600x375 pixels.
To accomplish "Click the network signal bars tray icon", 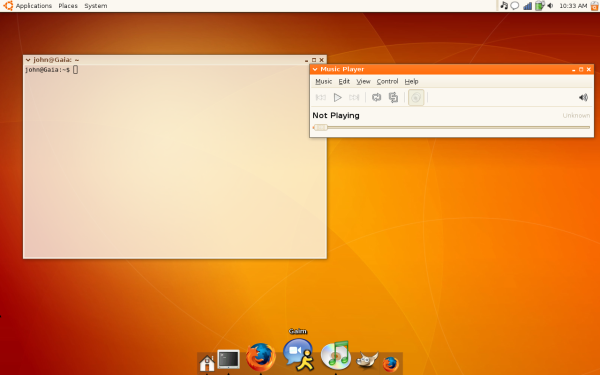I will click(527, 6).
